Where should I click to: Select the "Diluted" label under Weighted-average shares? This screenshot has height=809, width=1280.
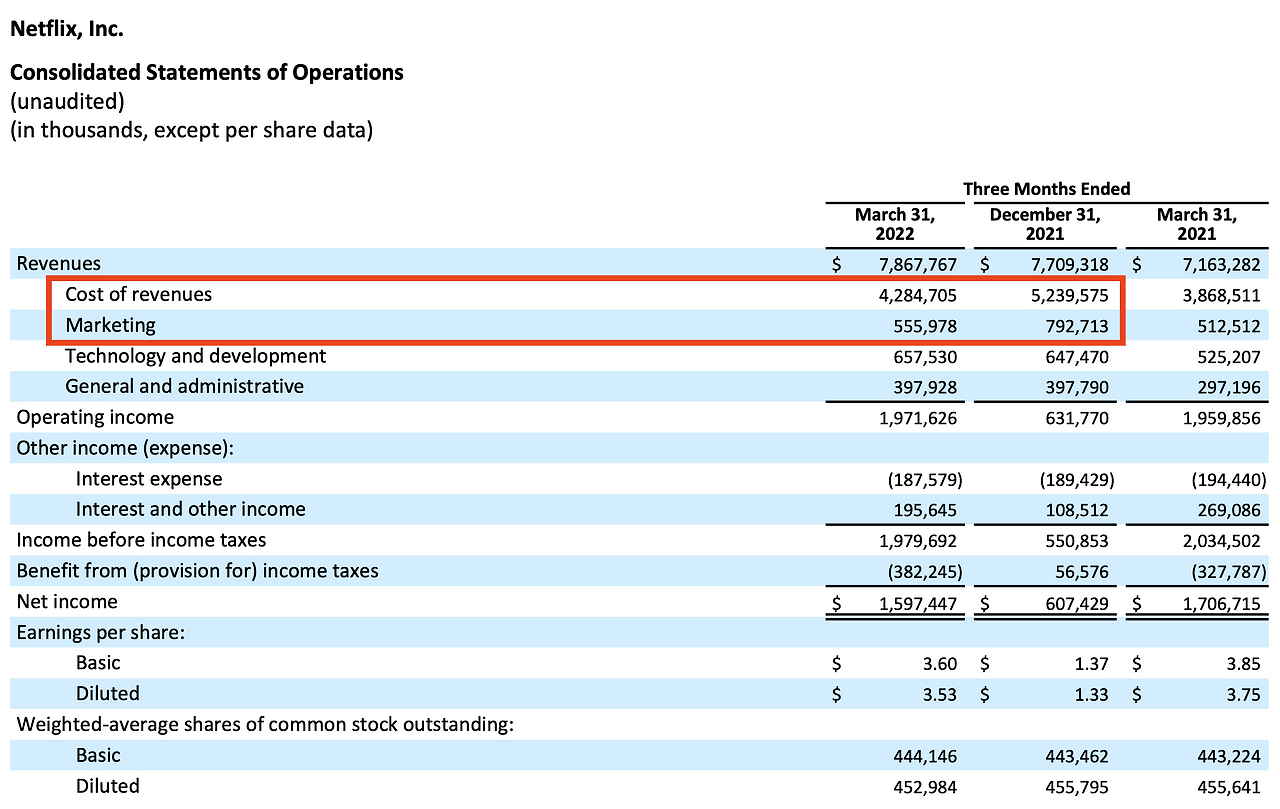pos(108,786)
